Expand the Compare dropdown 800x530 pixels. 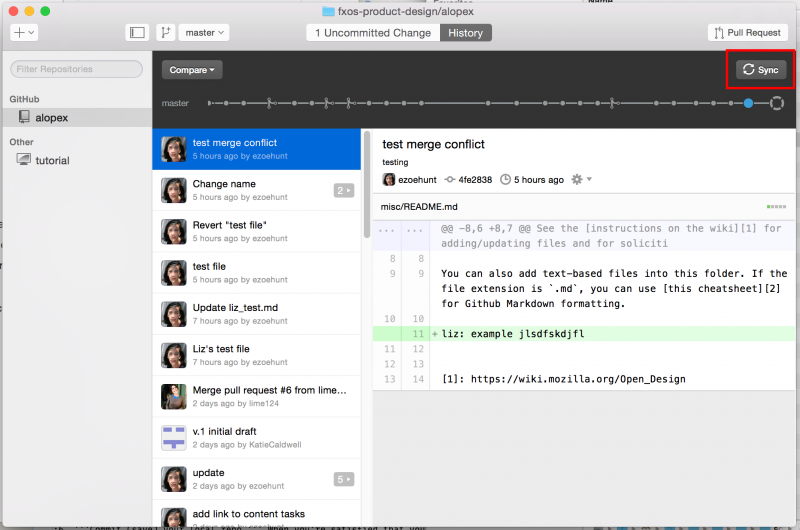[192, 70]
